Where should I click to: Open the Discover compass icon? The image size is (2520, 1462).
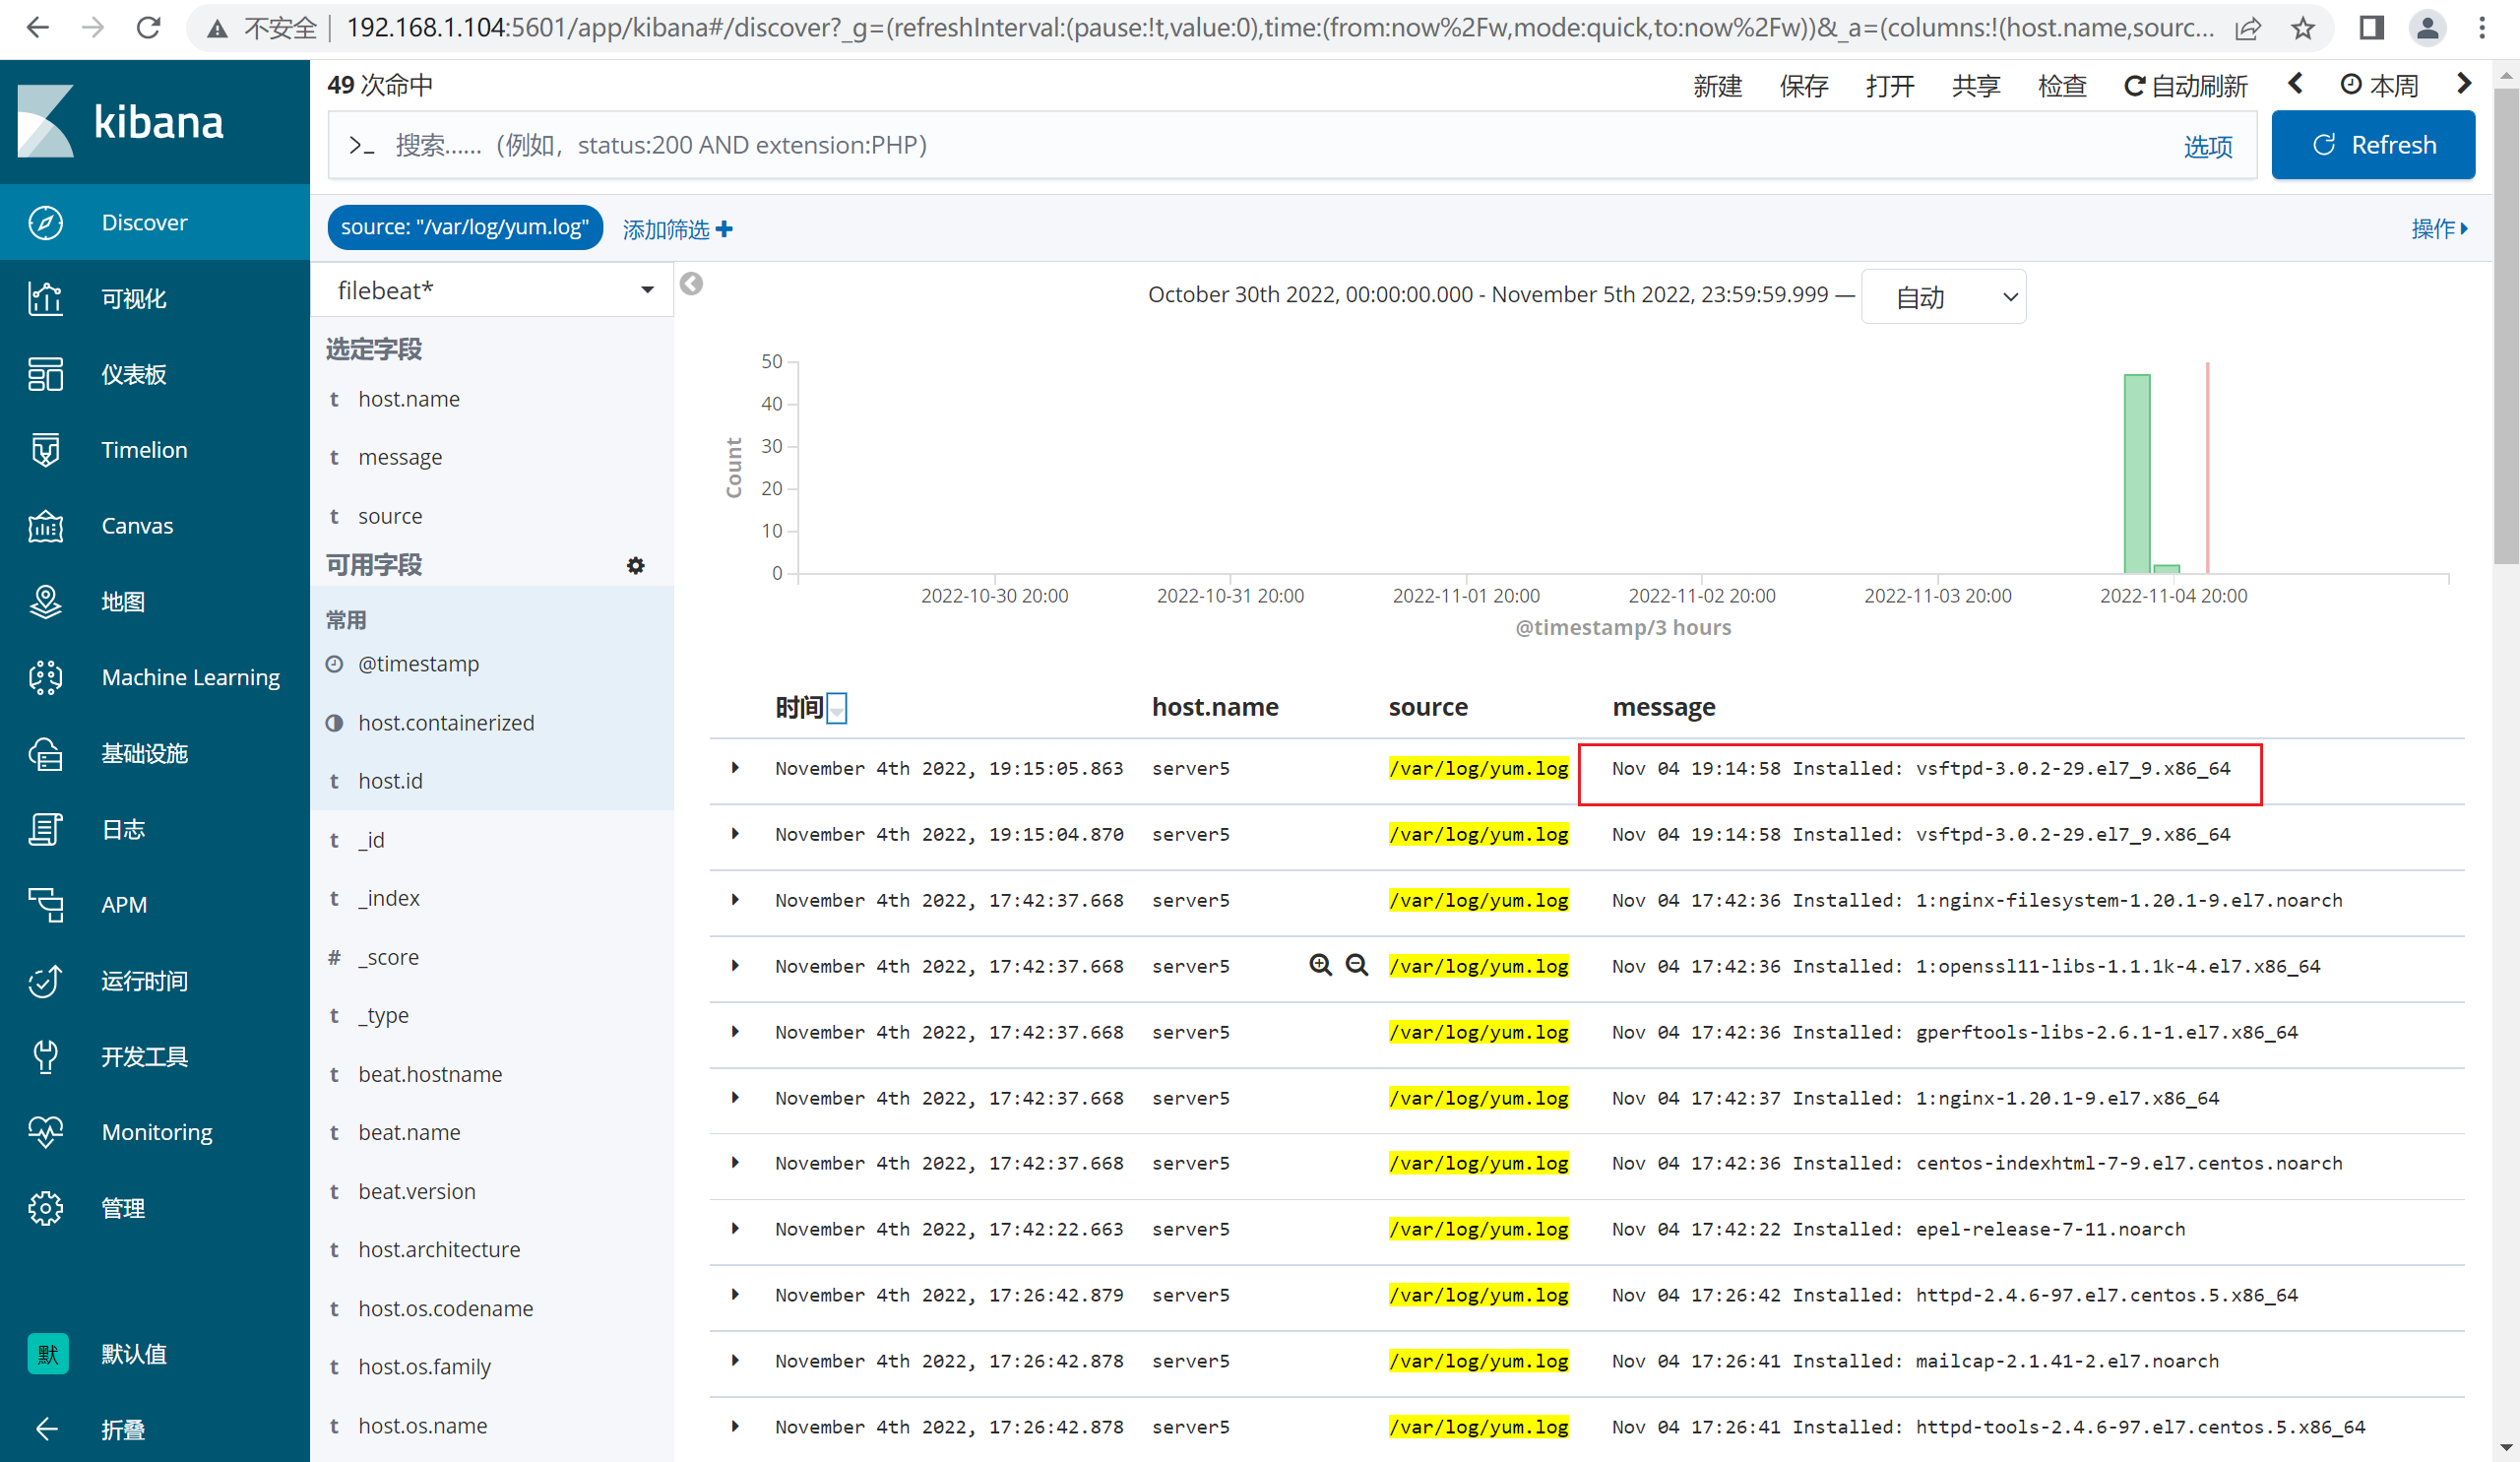(x=46, y=222)
